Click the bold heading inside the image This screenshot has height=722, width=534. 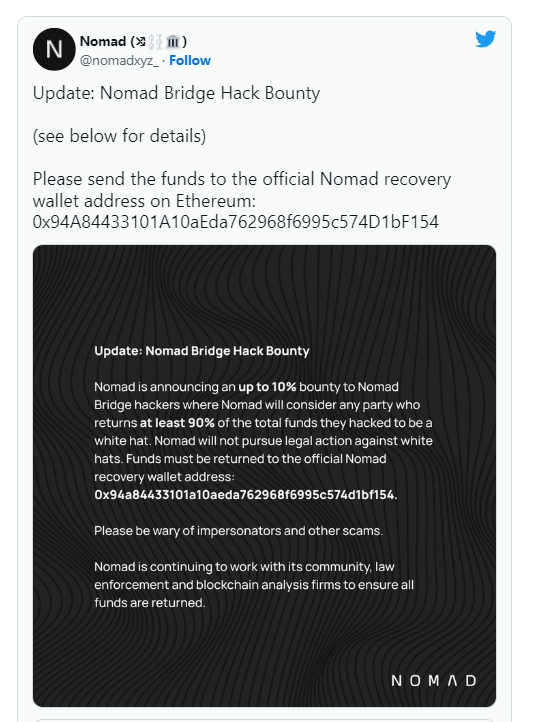pyautogui.click(x=202, y=351)
